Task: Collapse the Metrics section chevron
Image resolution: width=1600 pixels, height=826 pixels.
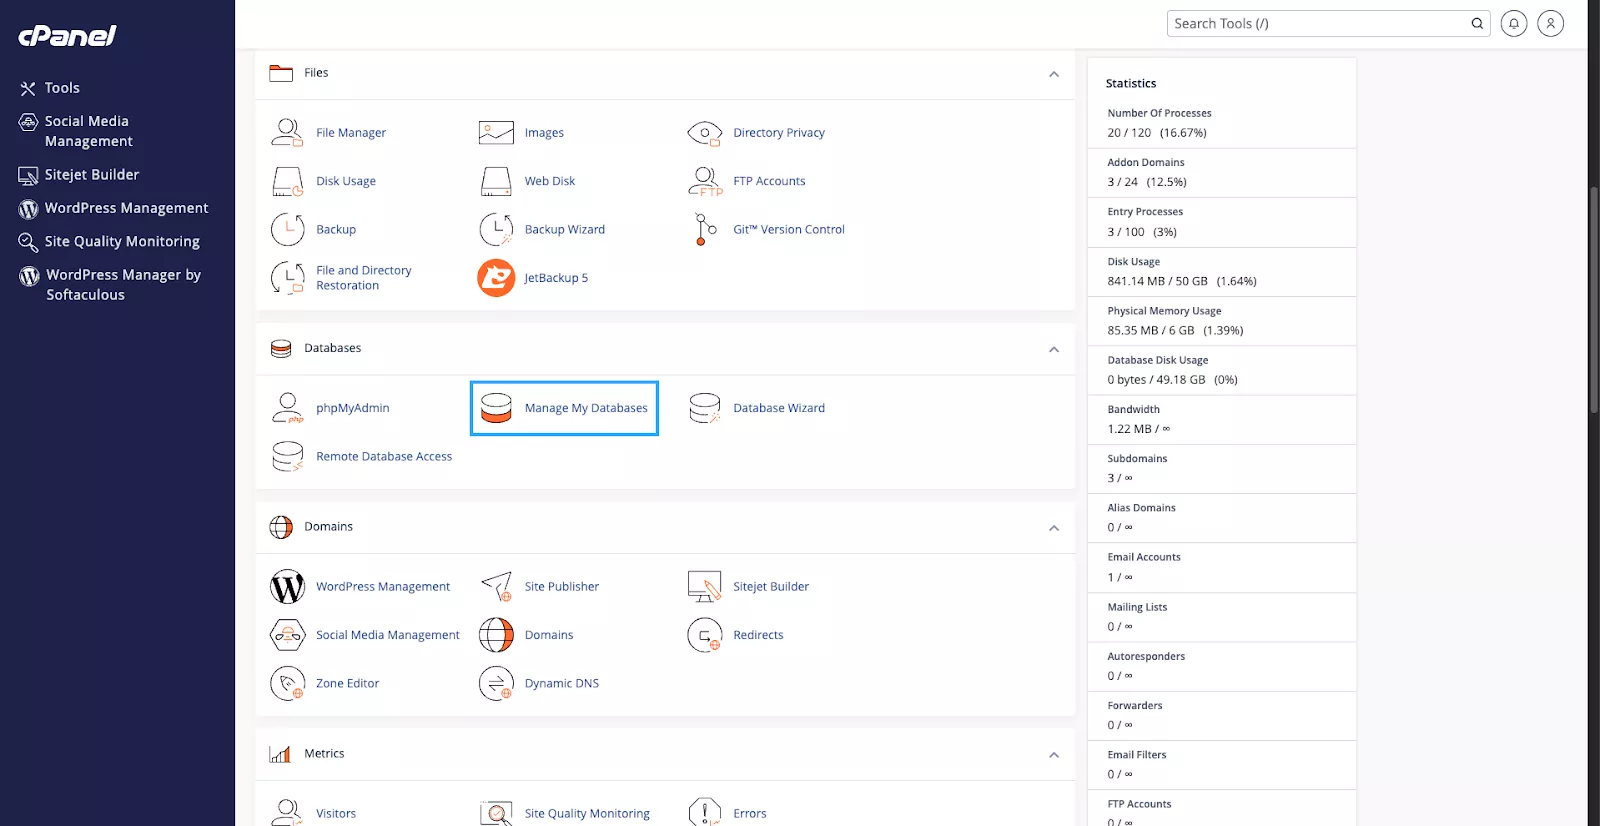Action: (x=1054, y=755)
